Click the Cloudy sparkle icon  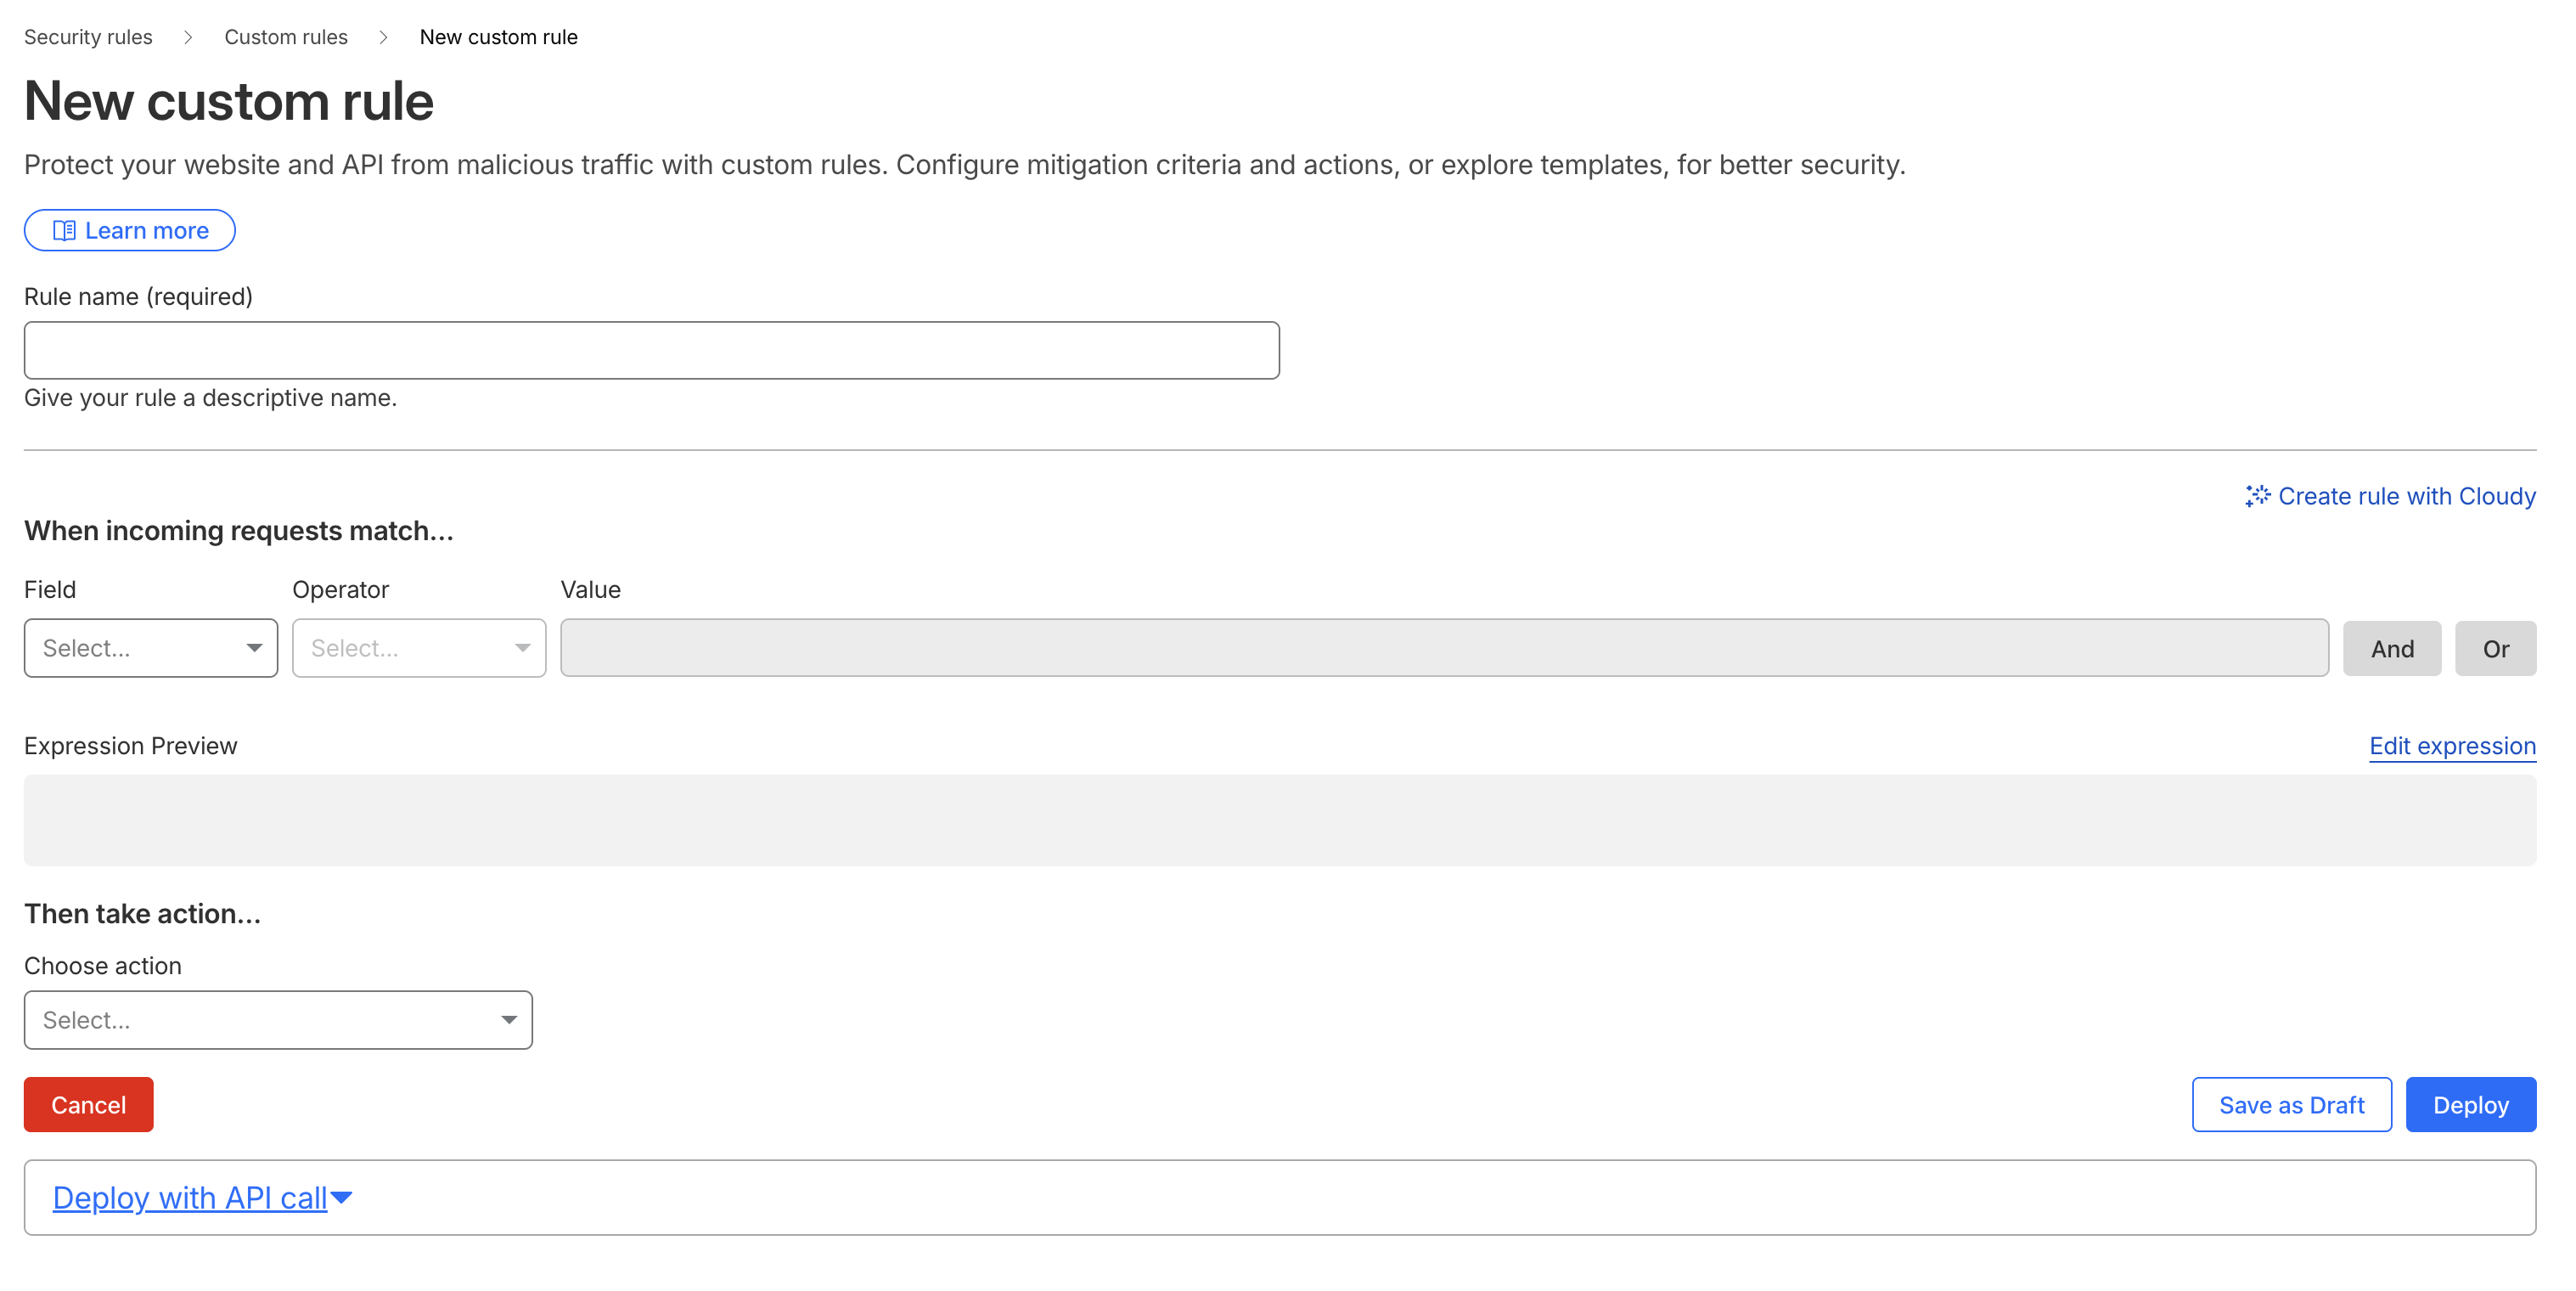[2257, 496]
